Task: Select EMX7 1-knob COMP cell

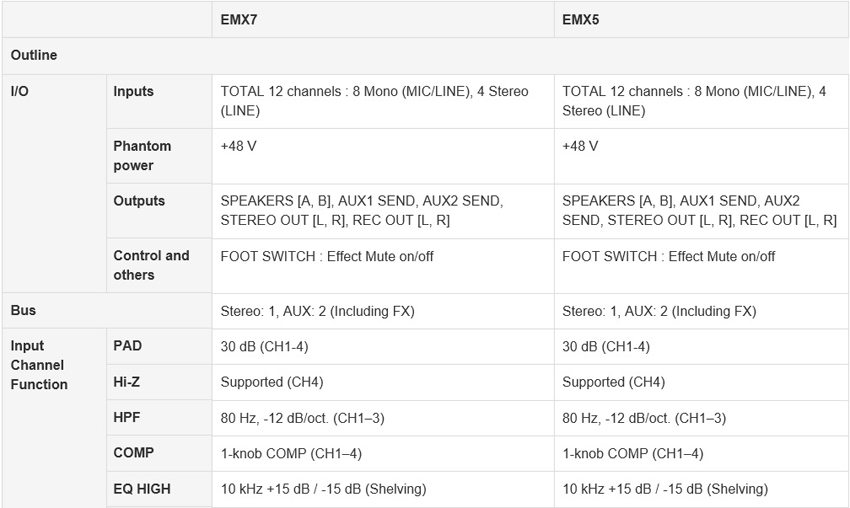Action: [x=383, y=454]
